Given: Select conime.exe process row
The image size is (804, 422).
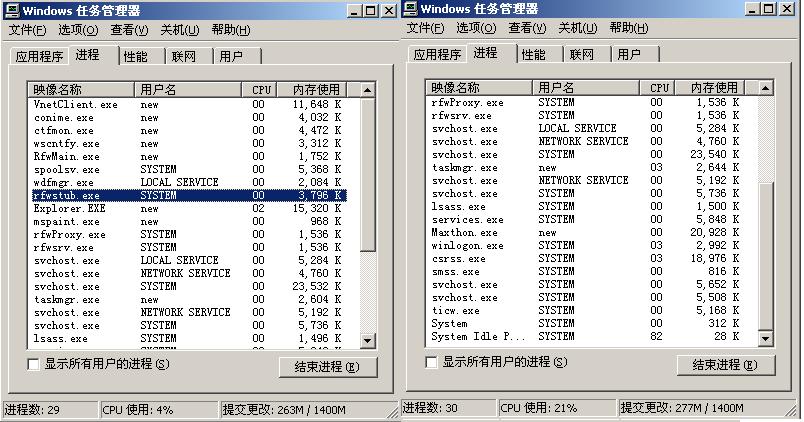Looking at the screenshot, I should coord(188,117).
